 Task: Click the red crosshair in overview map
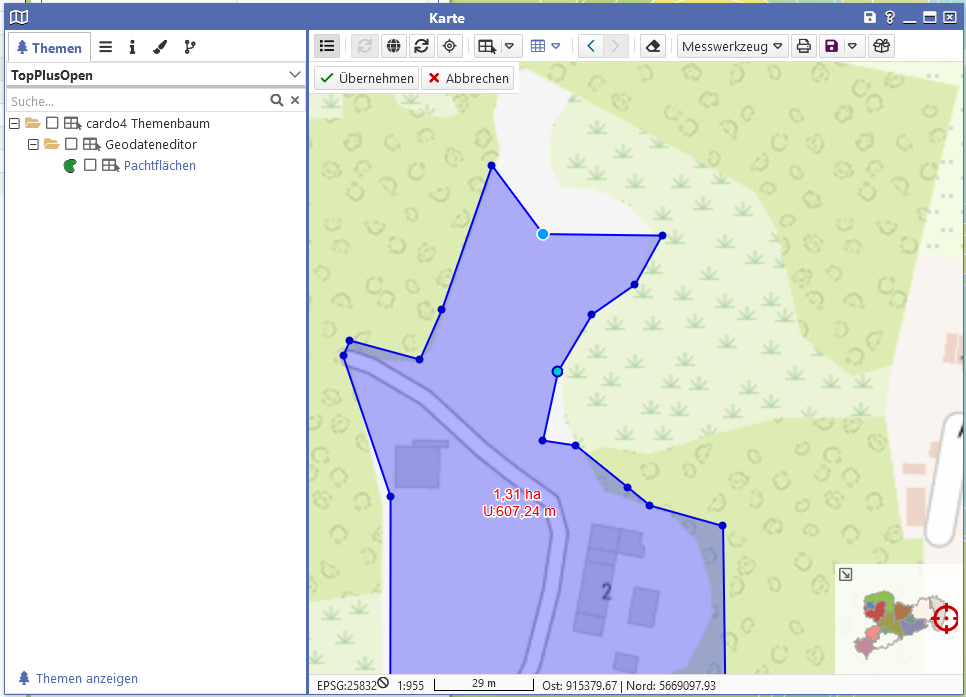[x=946, y=618]
